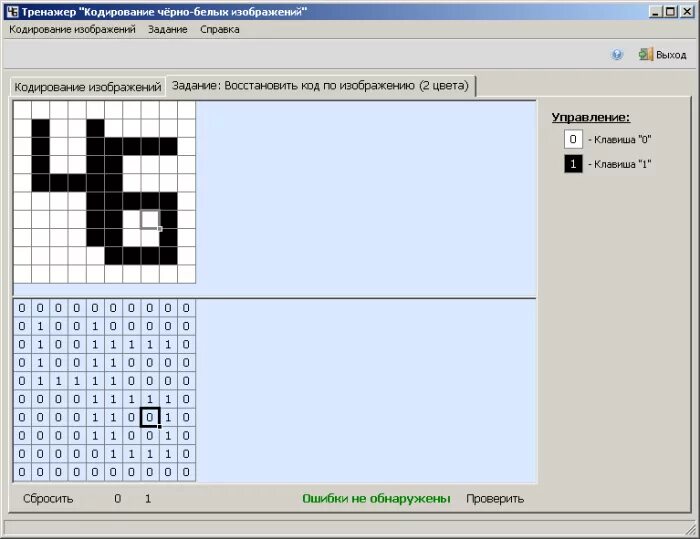Click the gray-outlined selected pixel in the image
The width and height of the screenshot is (700, 539).
(150, 219)
